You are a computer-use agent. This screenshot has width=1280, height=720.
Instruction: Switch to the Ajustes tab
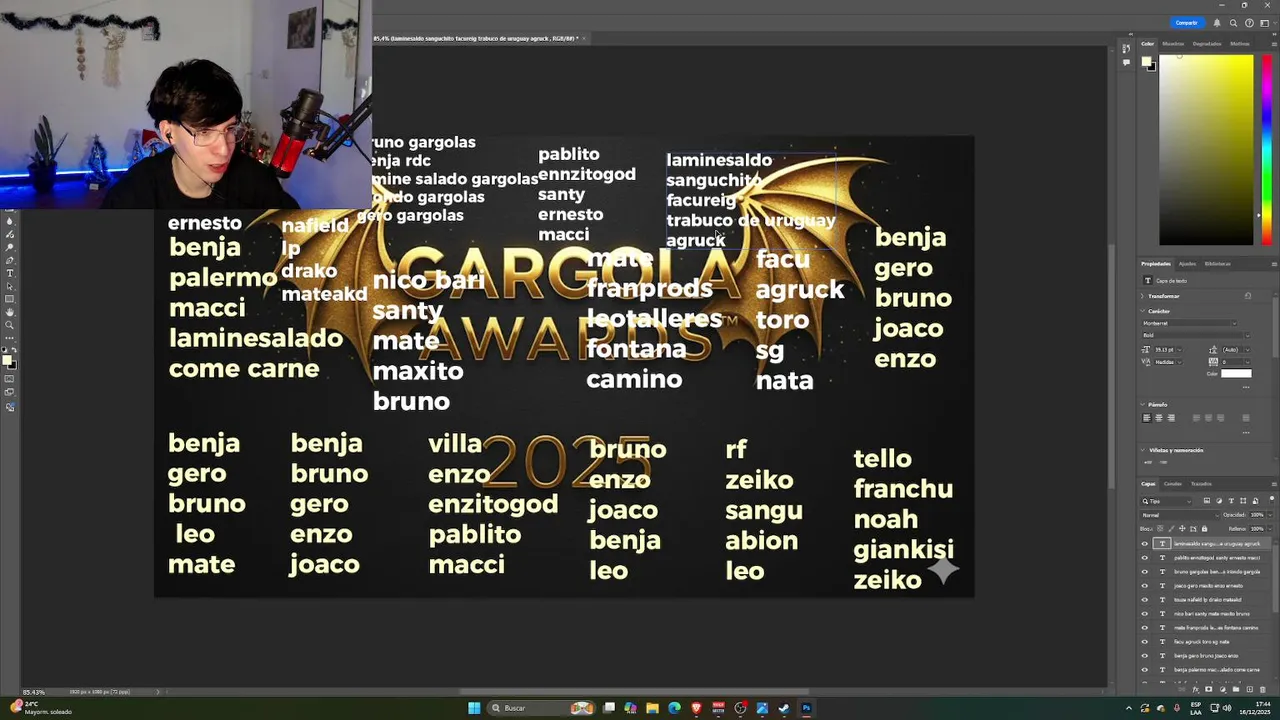1187,264
